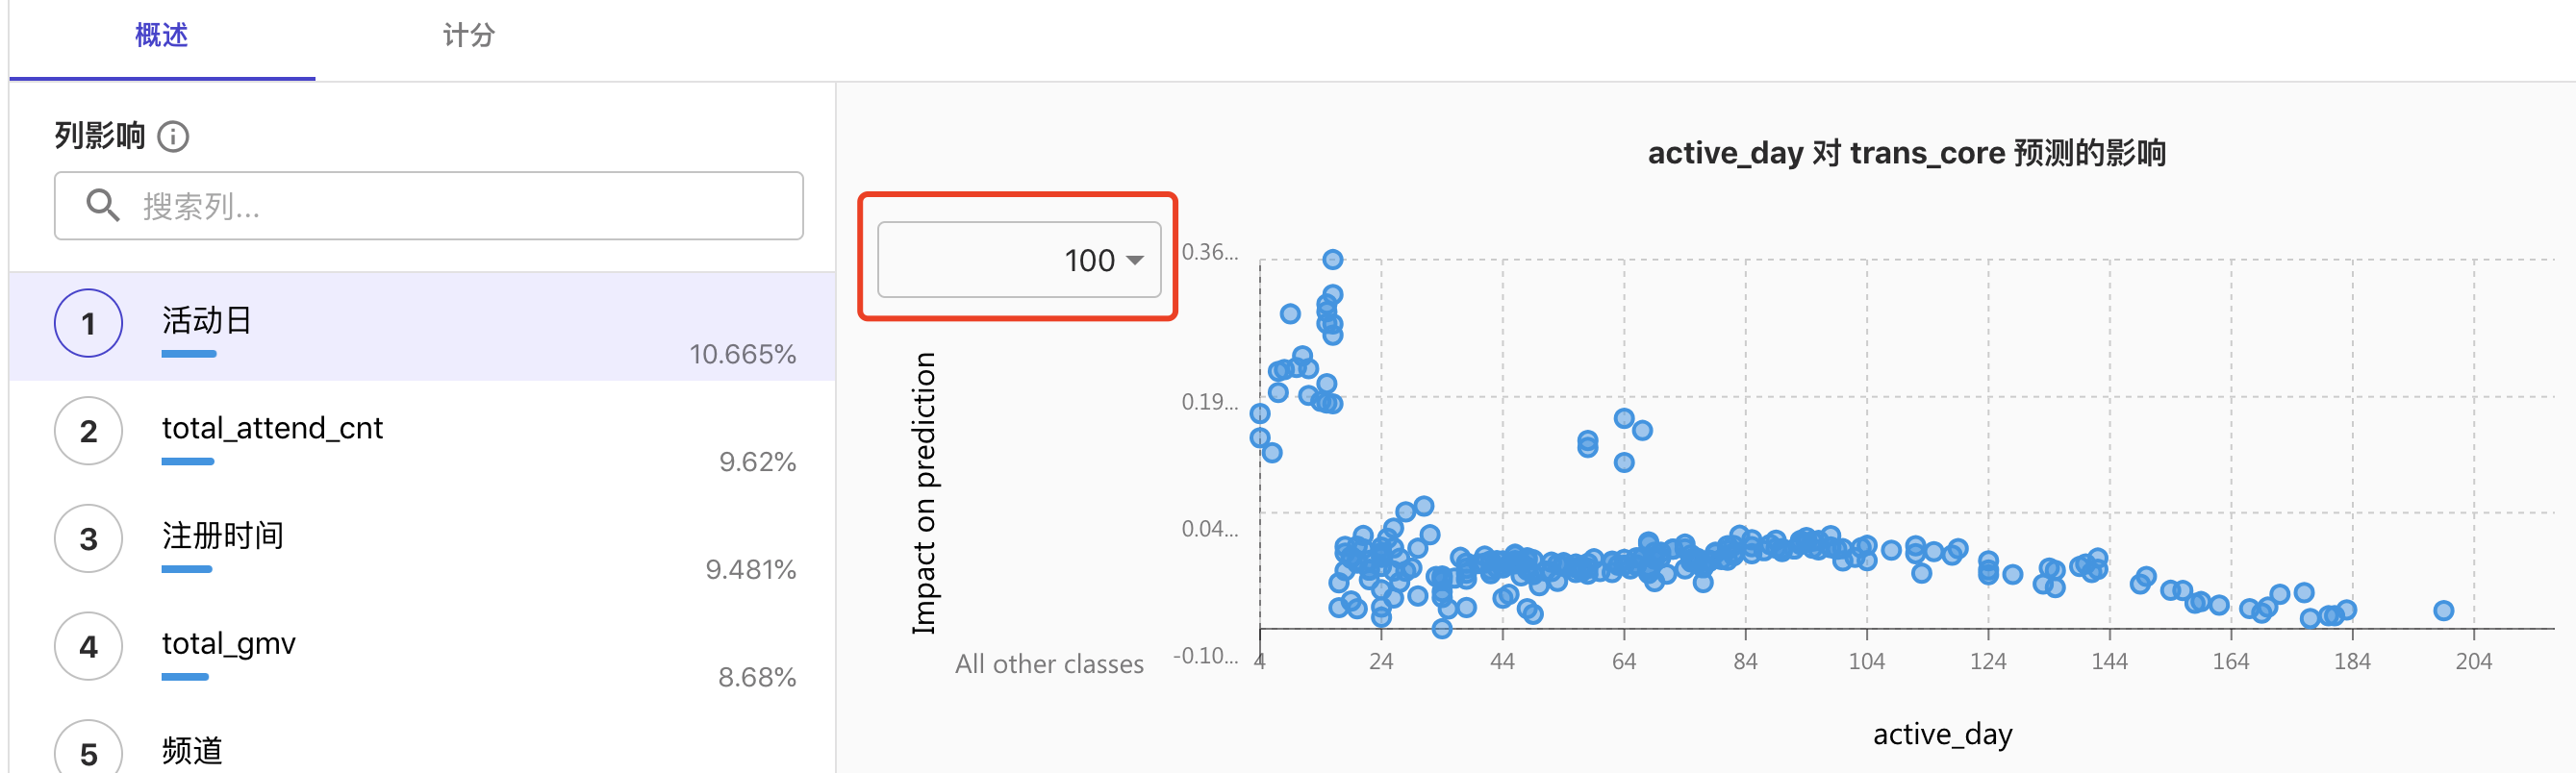2576x773 pixels.
Task: Open the class dropdown showing 100
Action: pos(1018,260)
